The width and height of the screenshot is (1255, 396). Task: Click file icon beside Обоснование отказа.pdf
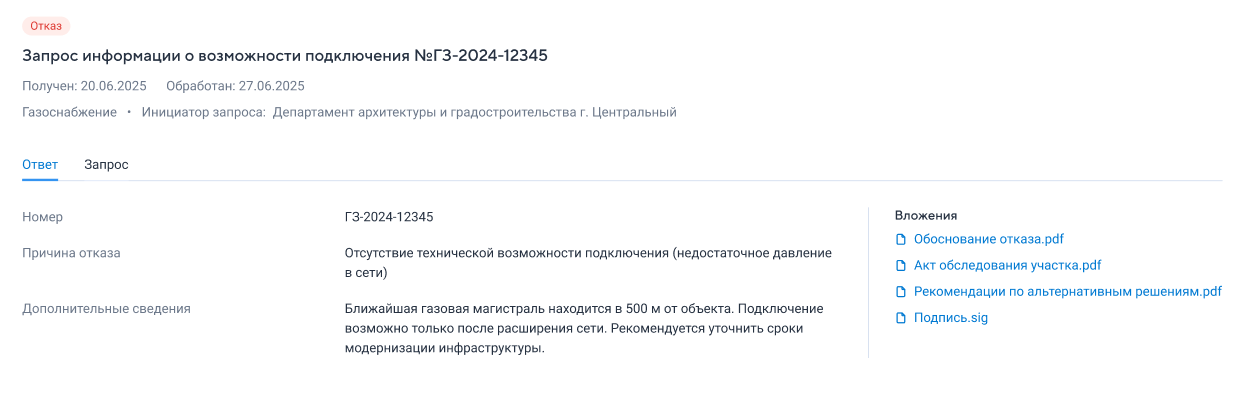pos(901,239)
